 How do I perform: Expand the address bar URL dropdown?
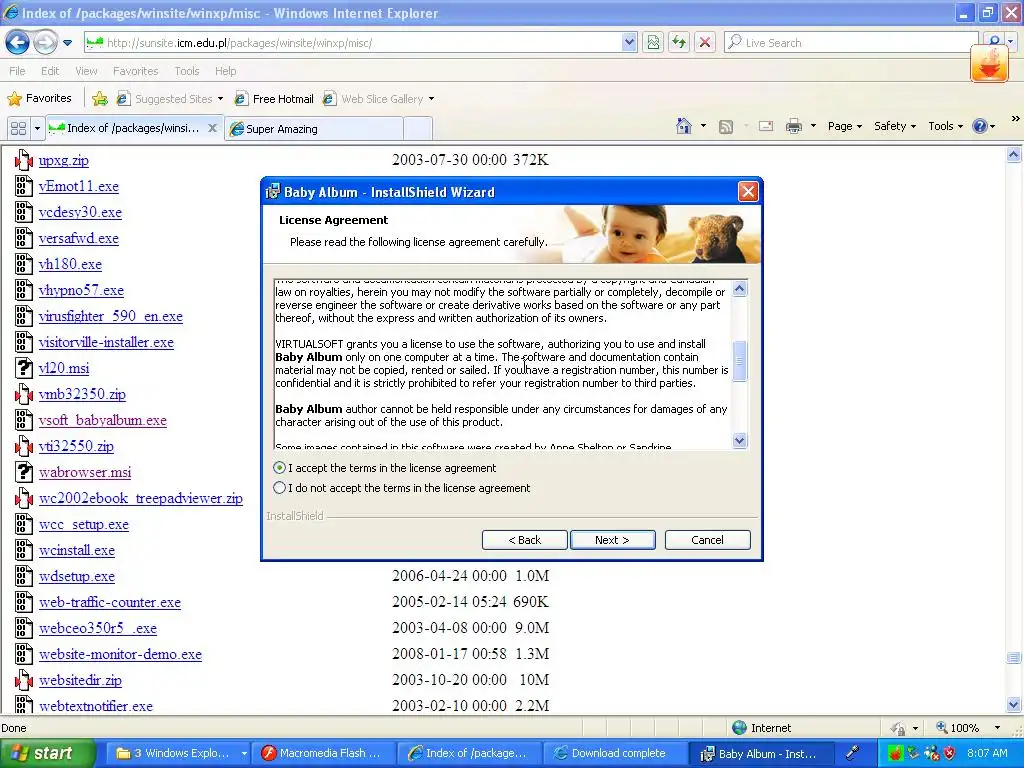pyautogui.click(x=629, y=43)
